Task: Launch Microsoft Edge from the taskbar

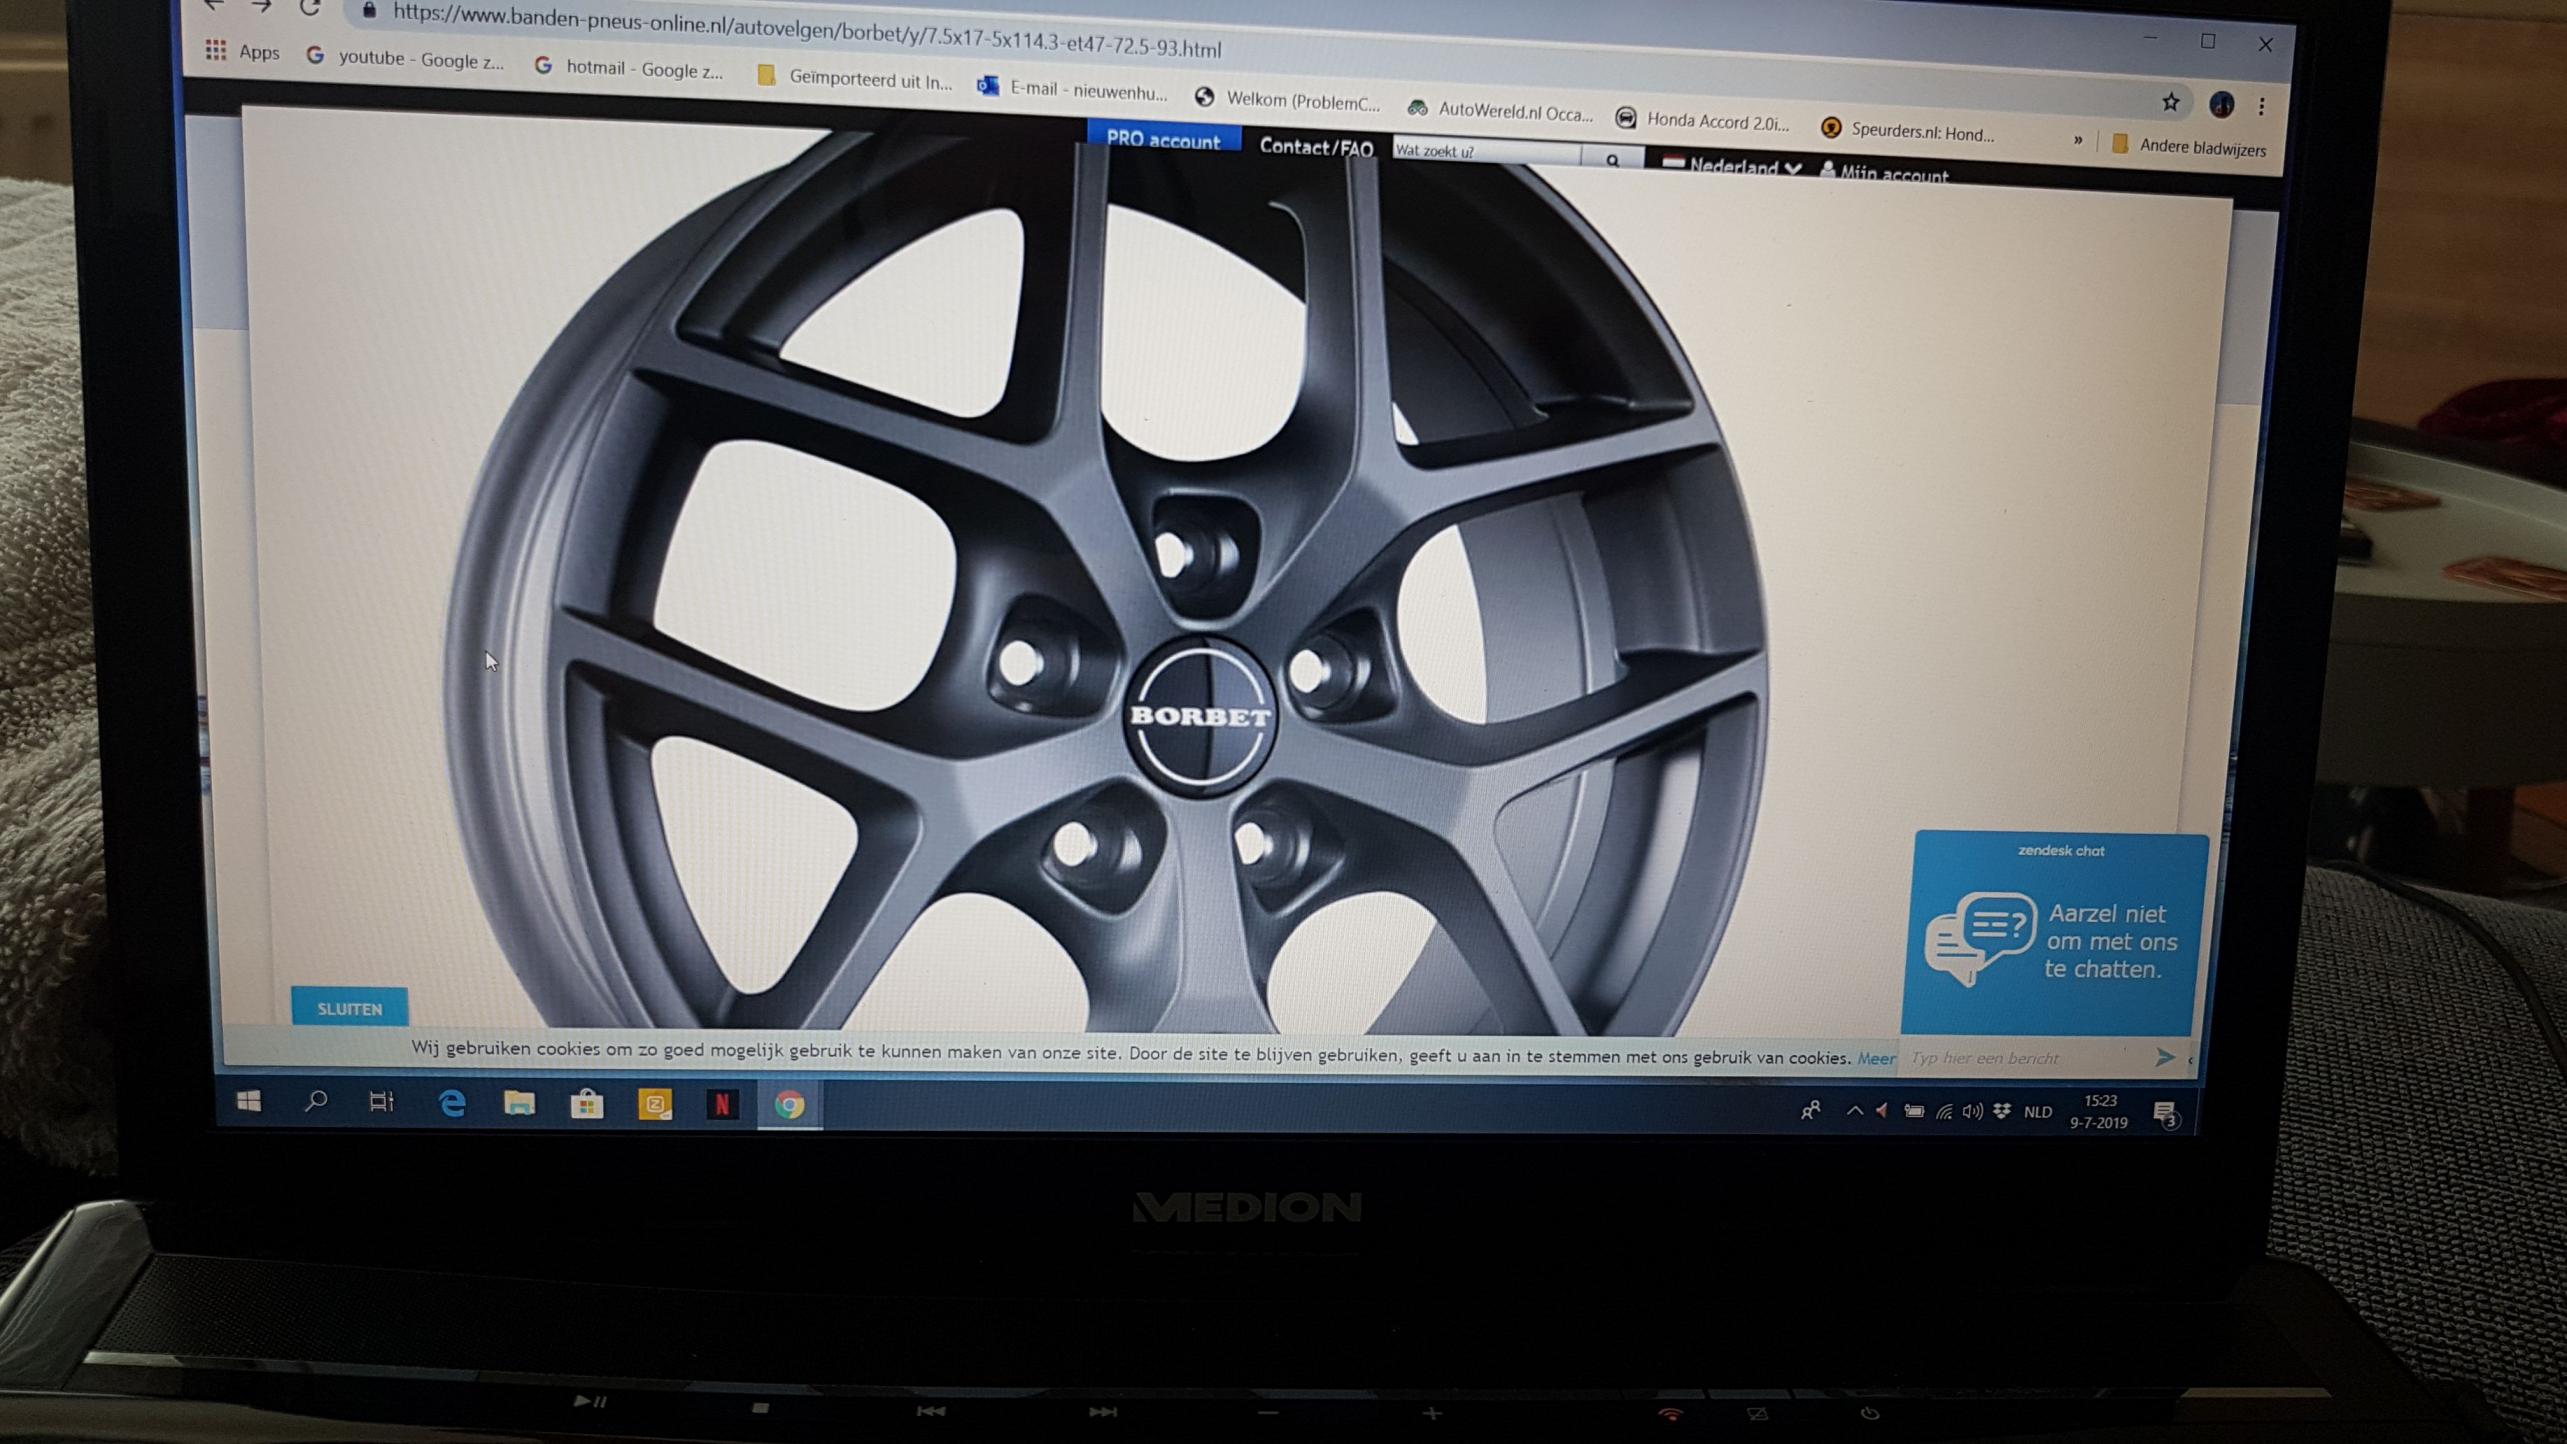Action: click(x=452, y=1103)
